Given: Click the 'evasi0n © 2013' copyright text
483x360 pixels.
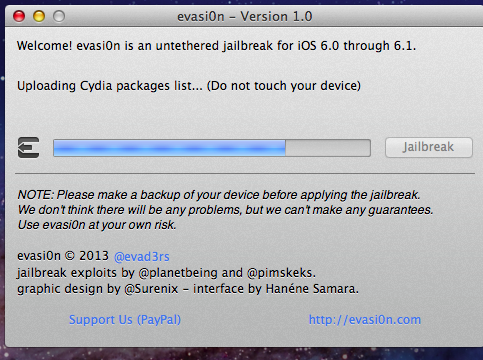Looking at the screenshot, I should [63, 256].
